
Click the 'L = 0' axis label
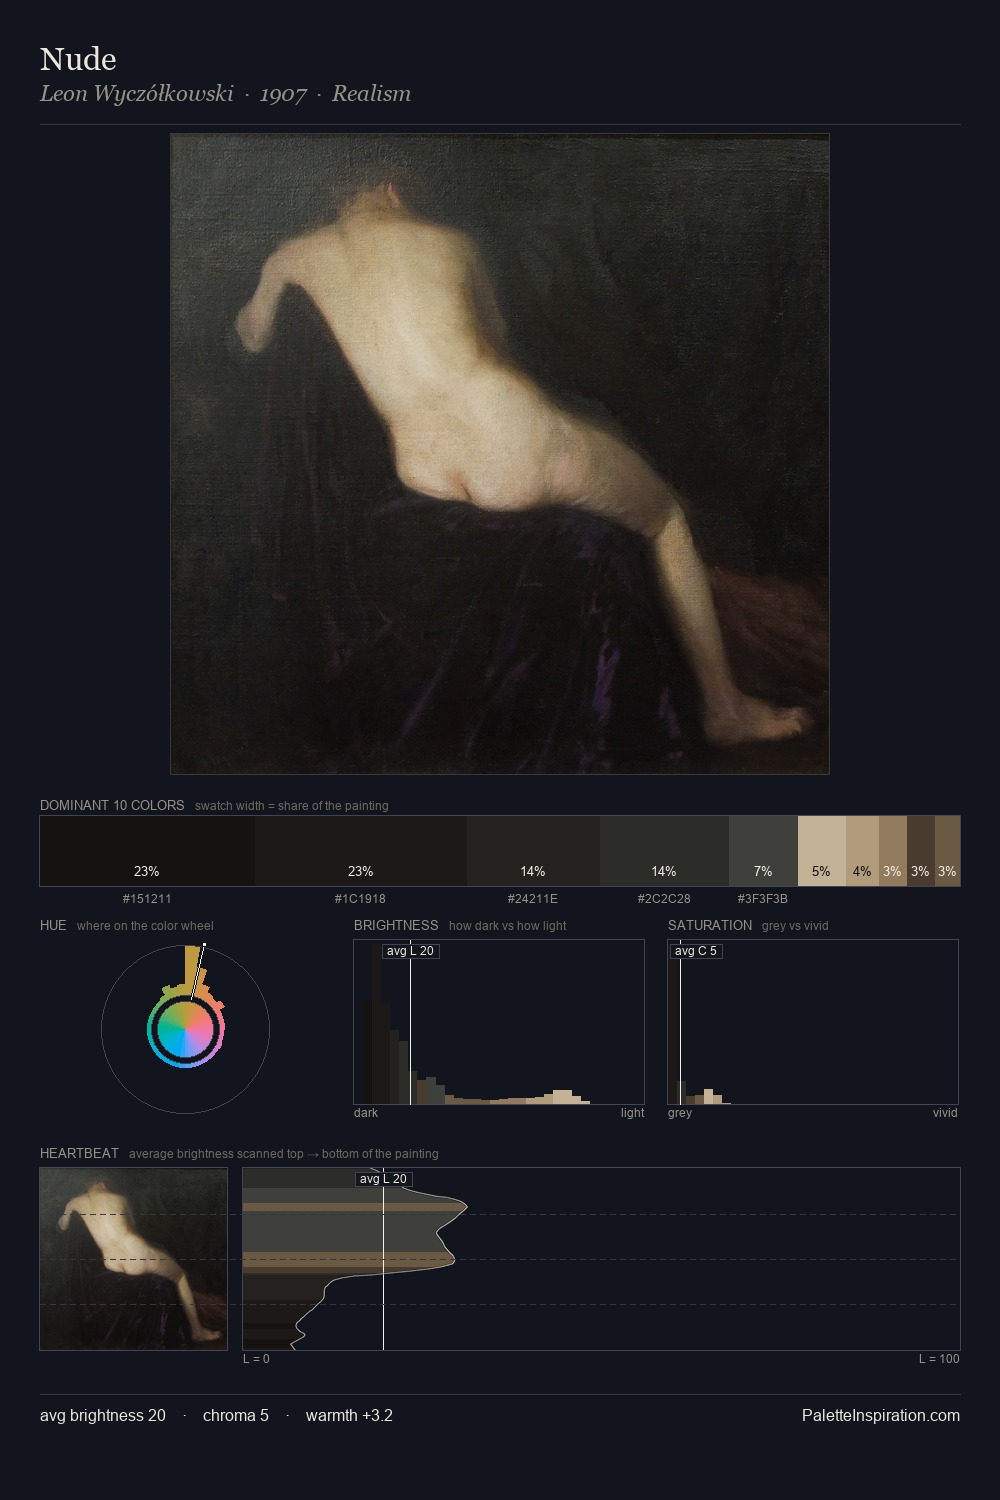[256, 1359]
